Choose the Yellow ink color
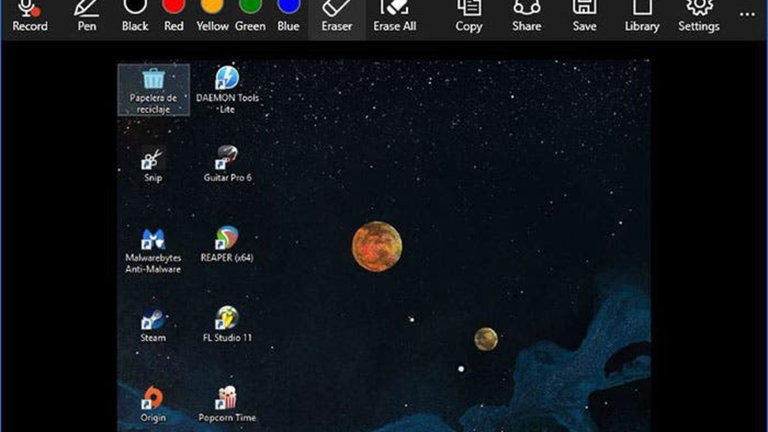The height and width of the screenshot is (432, 768). (x=212, y=18)
